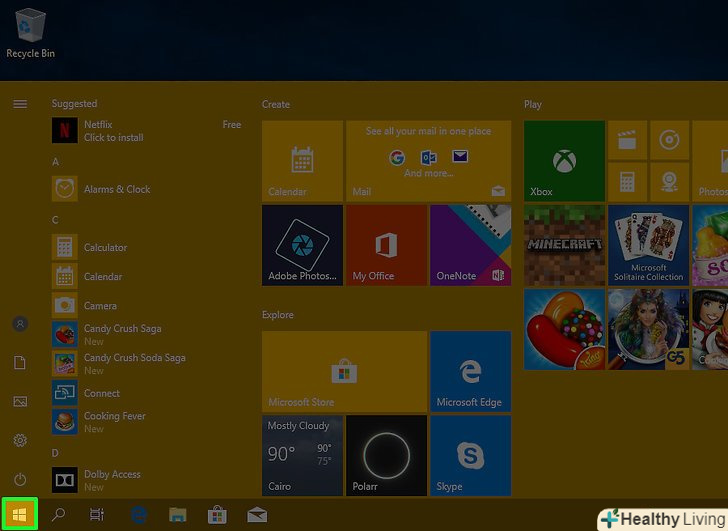Open Recycle Bin on desktop
Viewport: 728px width, 531px height.
pyautogui.click(x=31, y=33)
